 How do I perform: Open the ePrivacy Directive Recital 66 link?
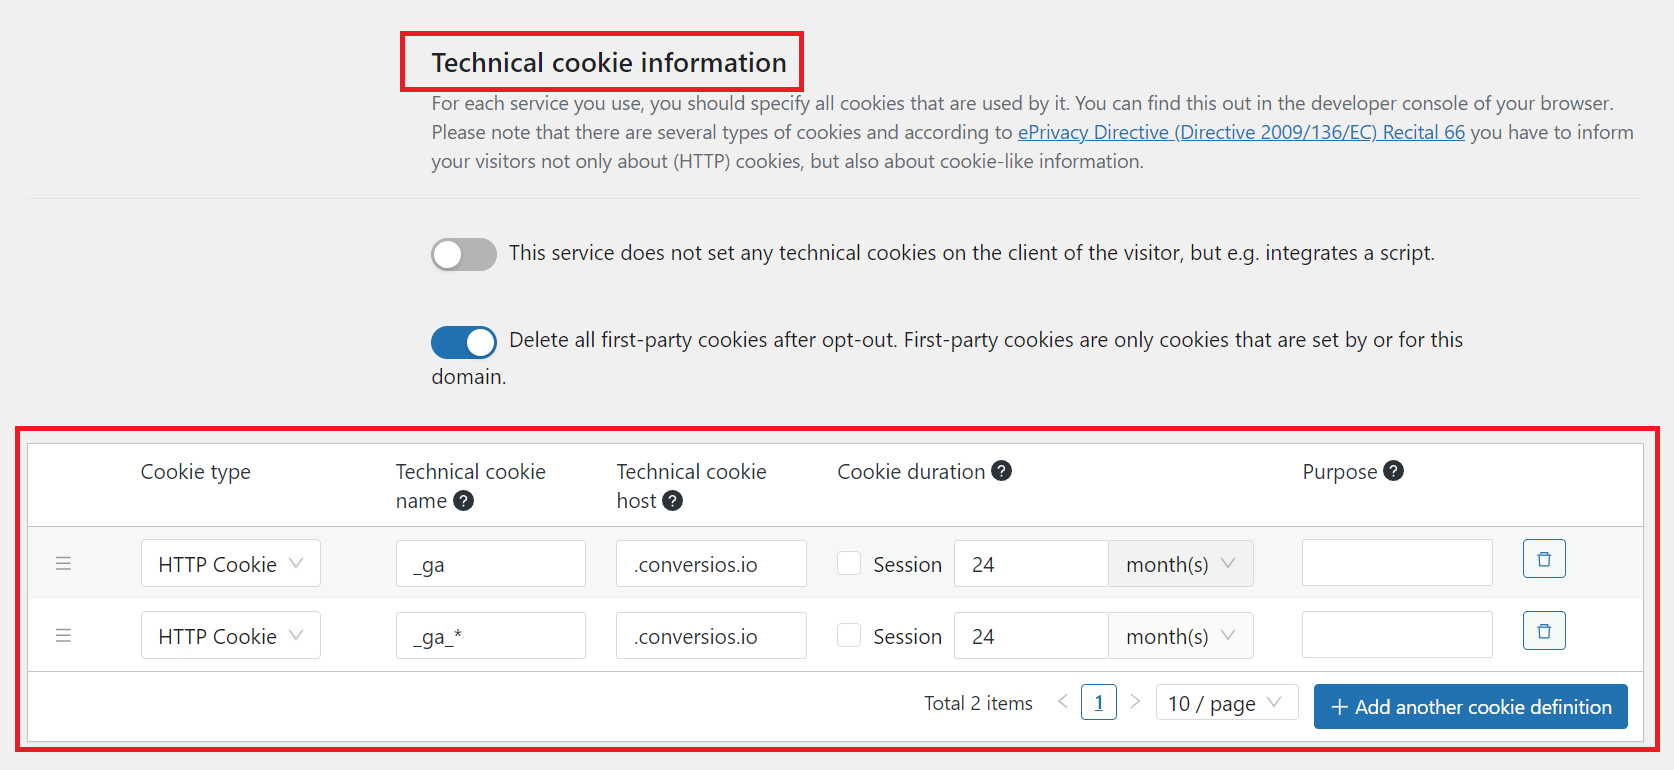1240,131
